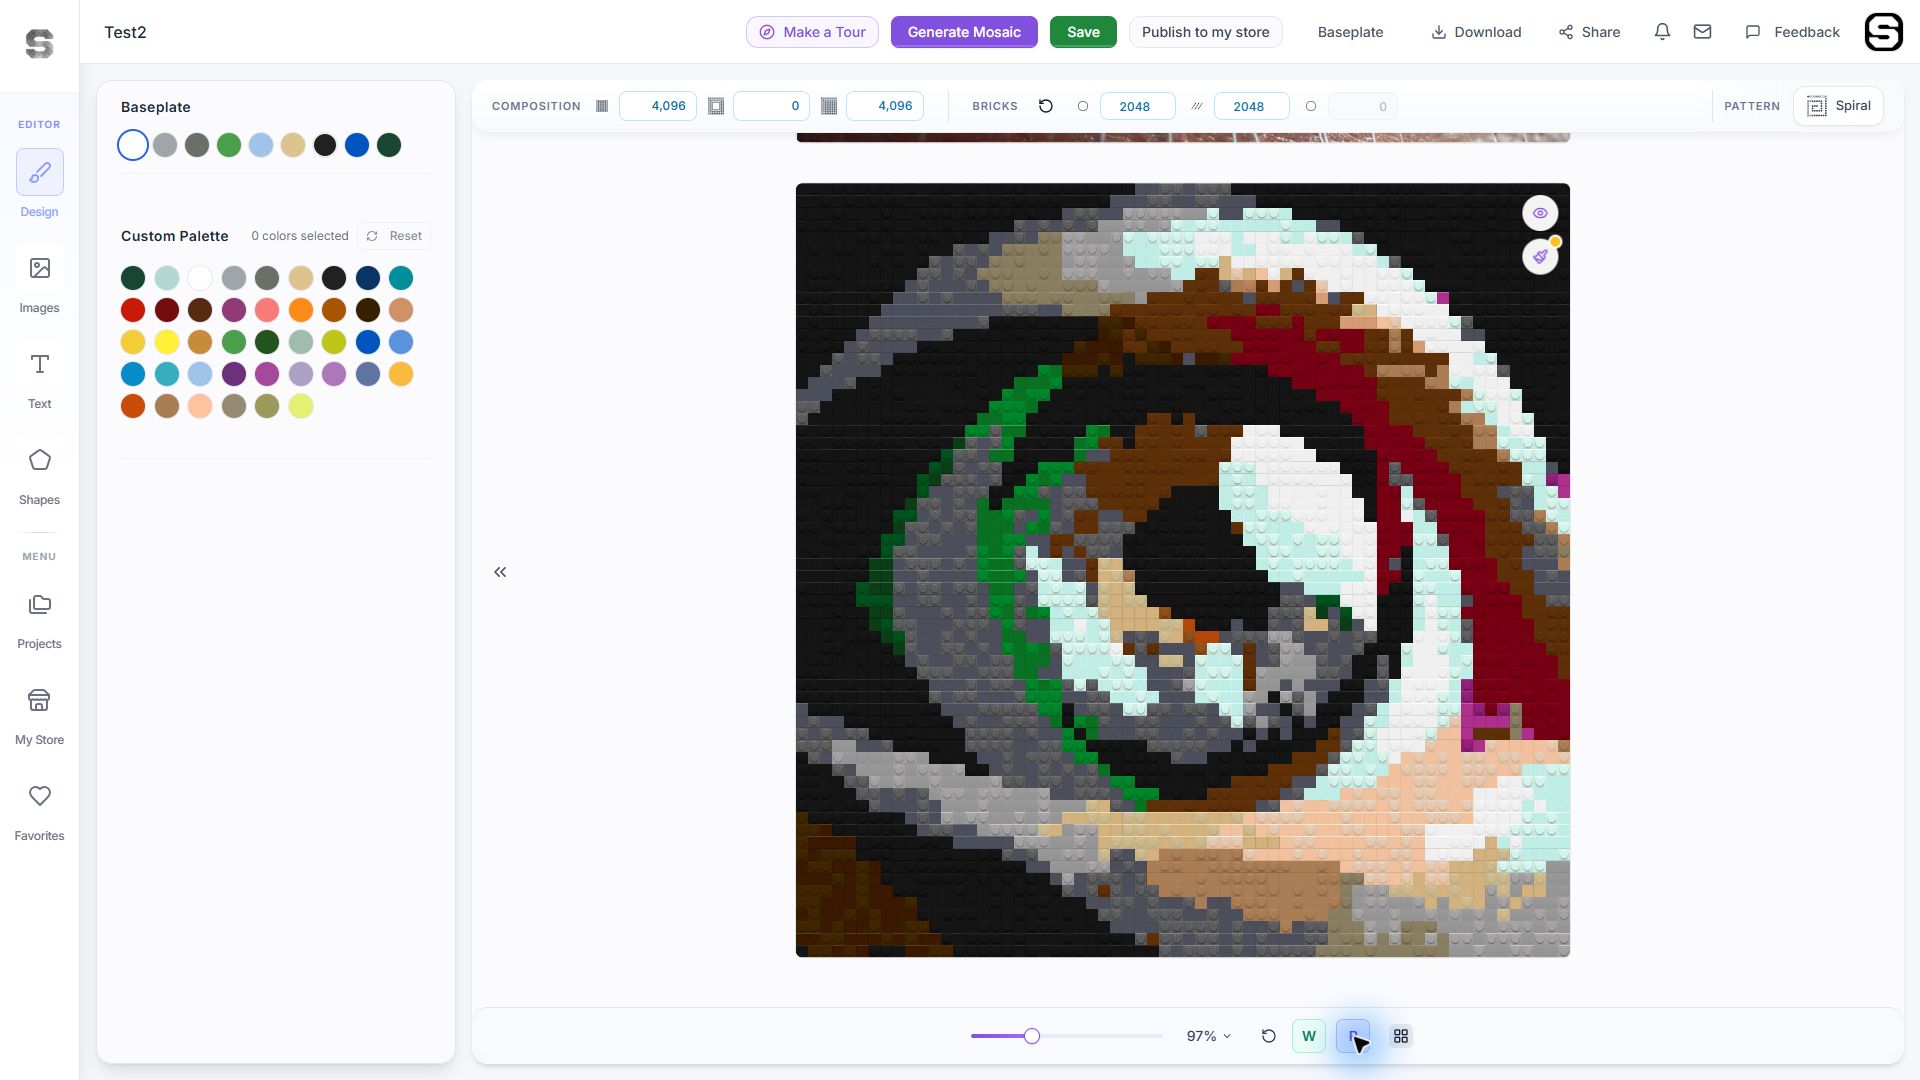Click Generate Mosaic button
The width and height of the screenshot is (1920, 1080).
pos(964,32)
